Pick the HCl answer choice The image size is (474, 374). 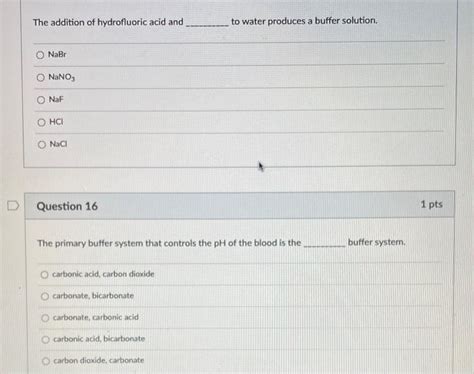[41, 122]
